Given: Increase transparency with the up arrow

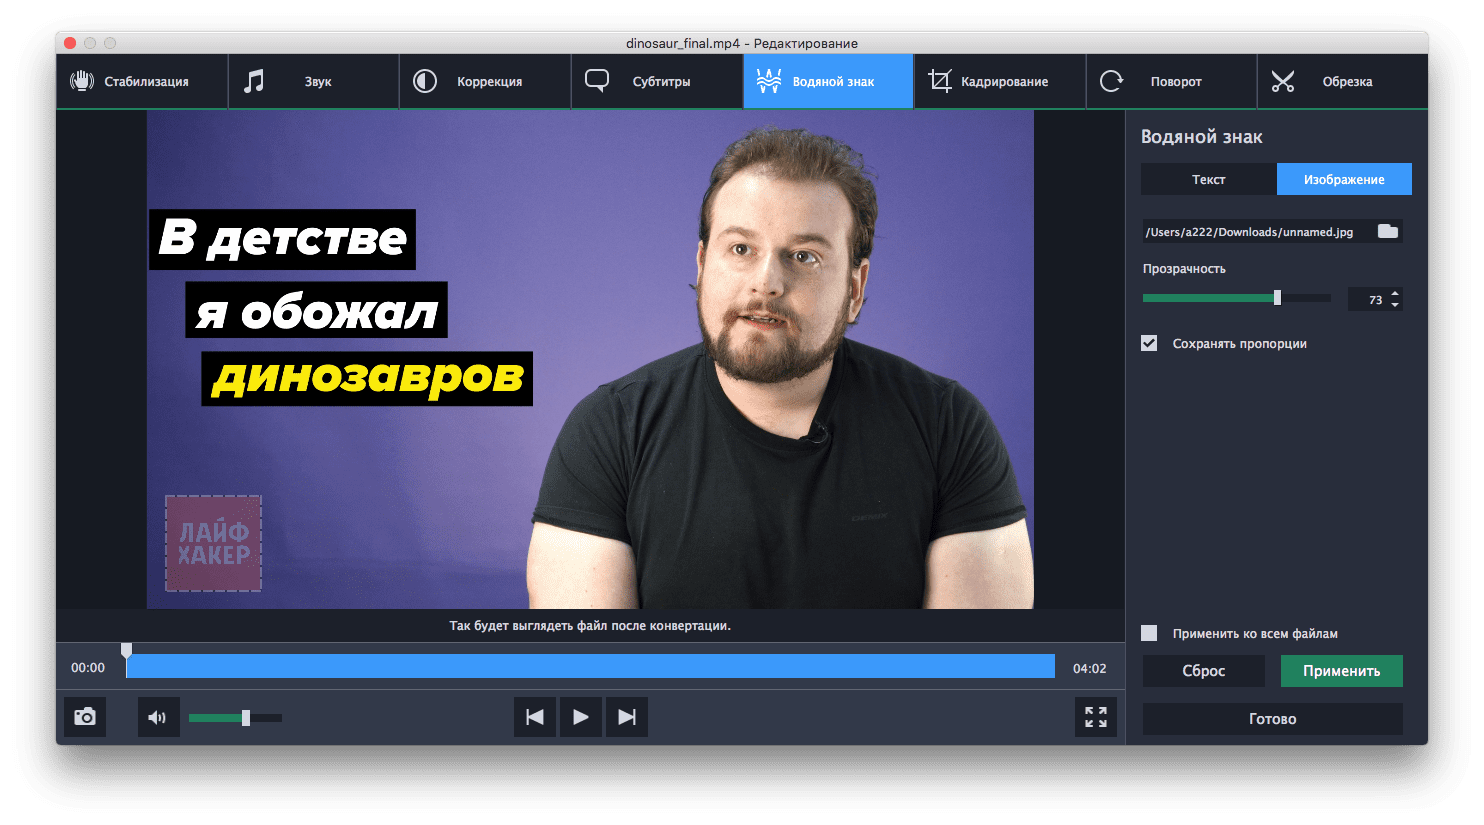Looking at the screenshot, I should 1395,294.
